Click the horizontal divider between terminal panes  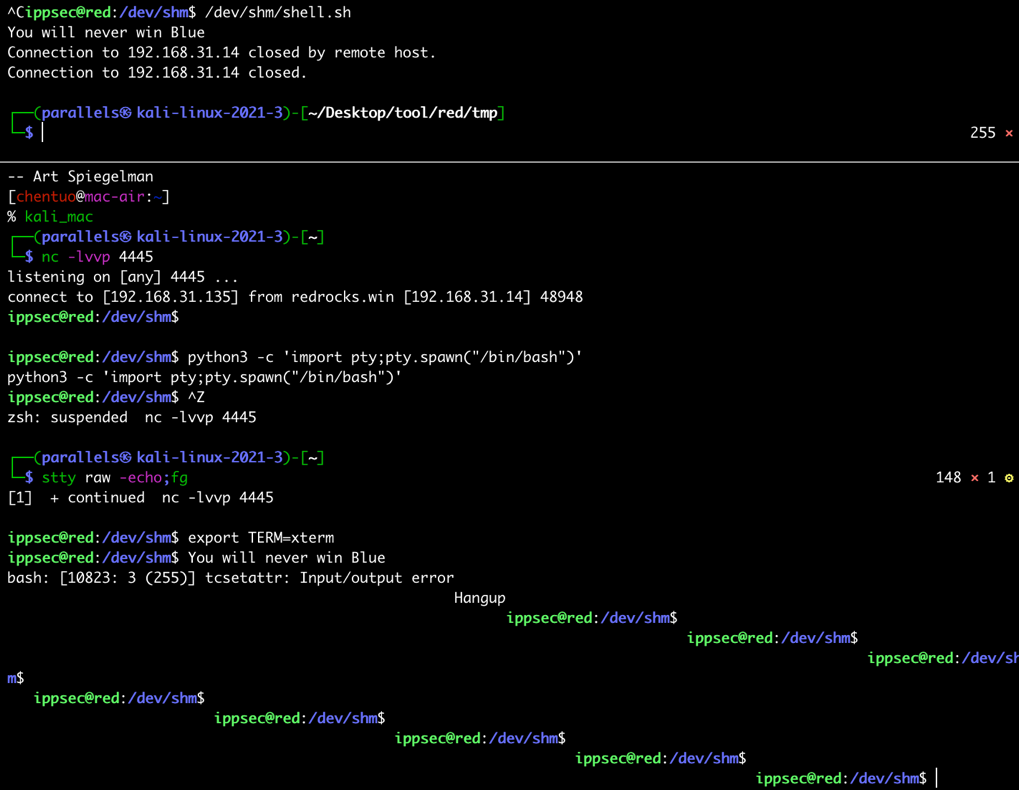coord(509,161)
